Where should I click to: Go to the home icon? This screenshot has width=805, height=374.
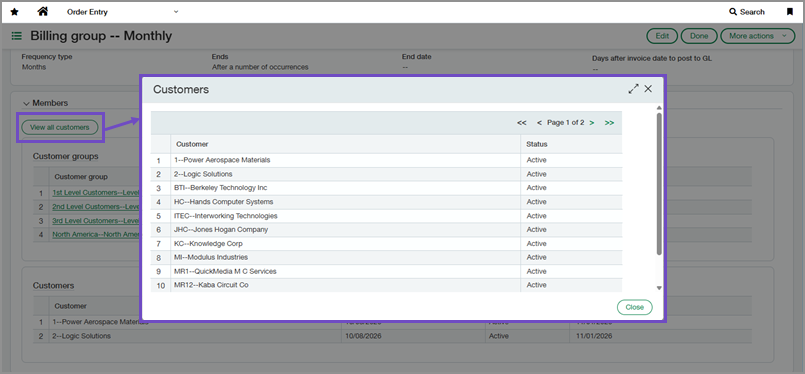43,11
